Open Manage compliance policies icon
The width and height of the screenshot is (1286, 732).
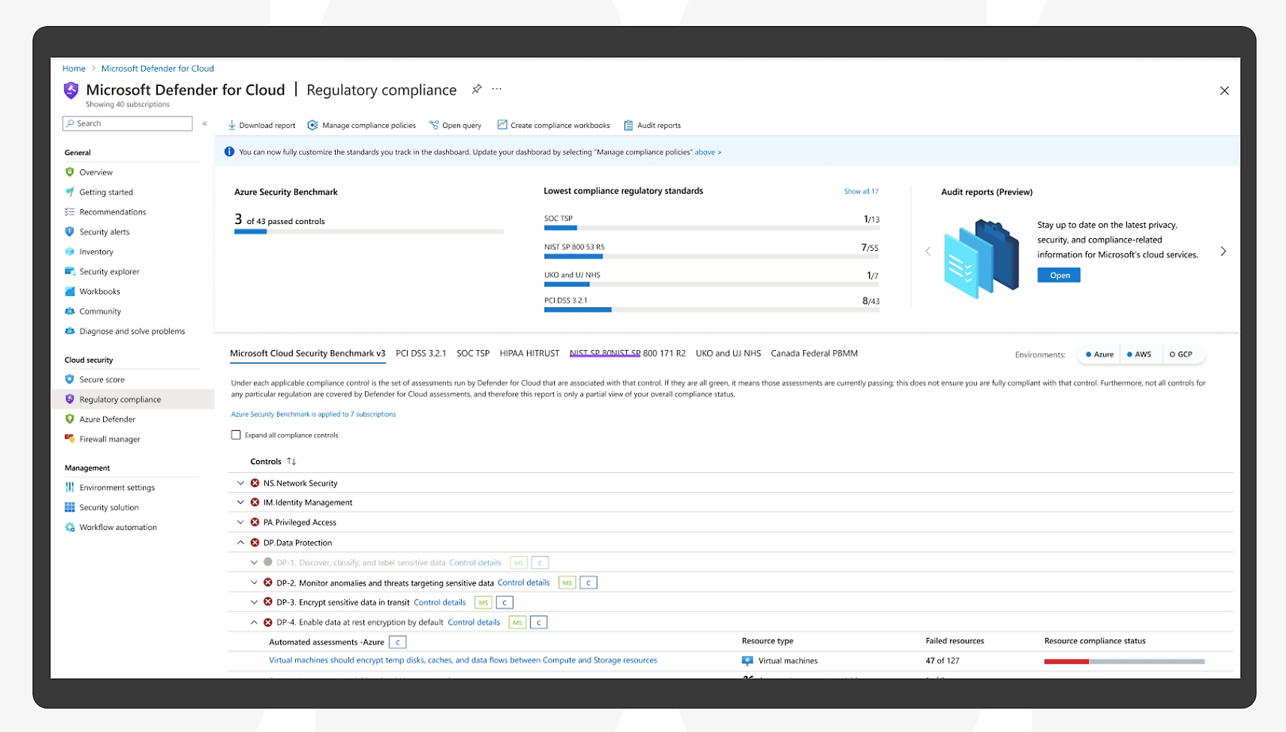[x=313, y=125]
